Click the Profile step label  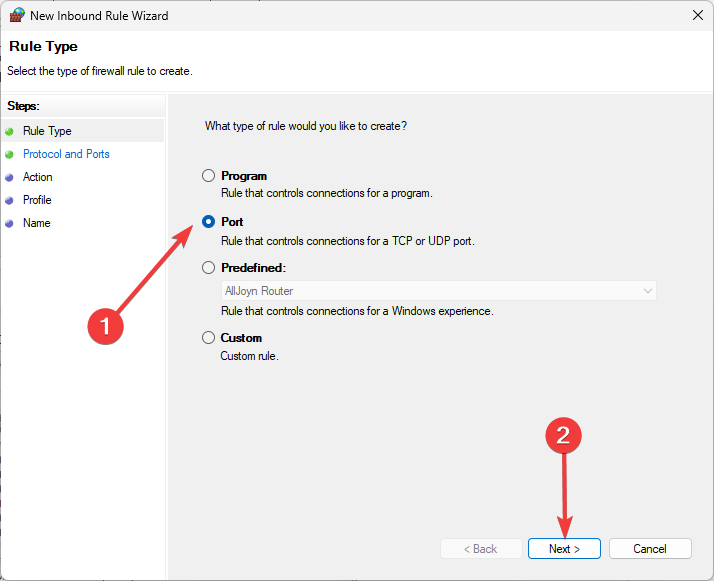37,200
